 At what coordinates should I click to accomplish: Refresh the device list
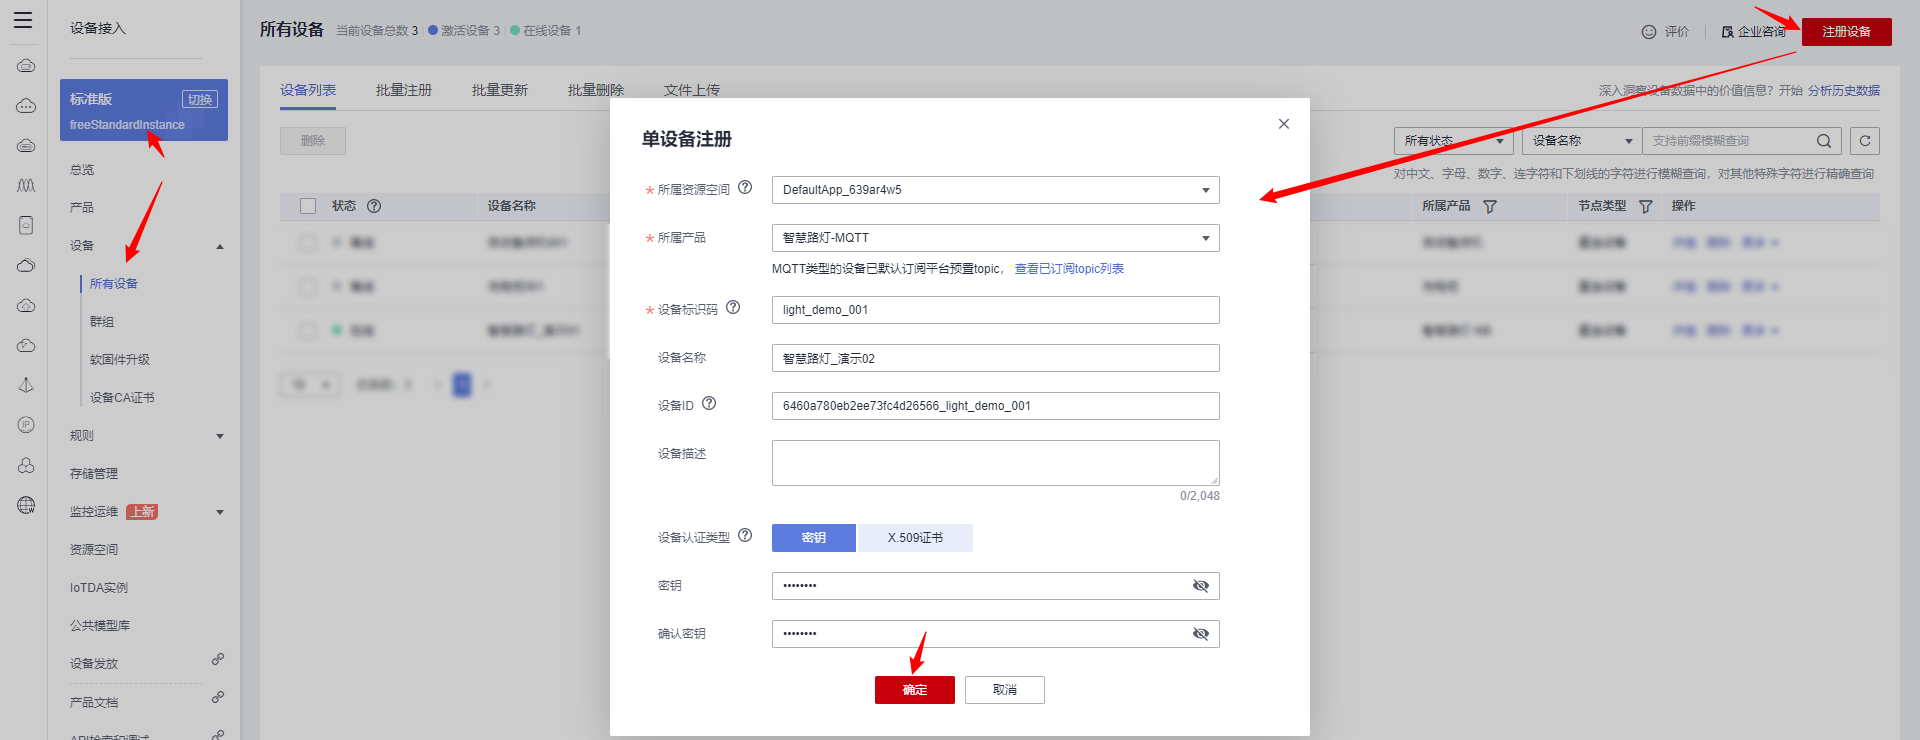(1865, 141)
